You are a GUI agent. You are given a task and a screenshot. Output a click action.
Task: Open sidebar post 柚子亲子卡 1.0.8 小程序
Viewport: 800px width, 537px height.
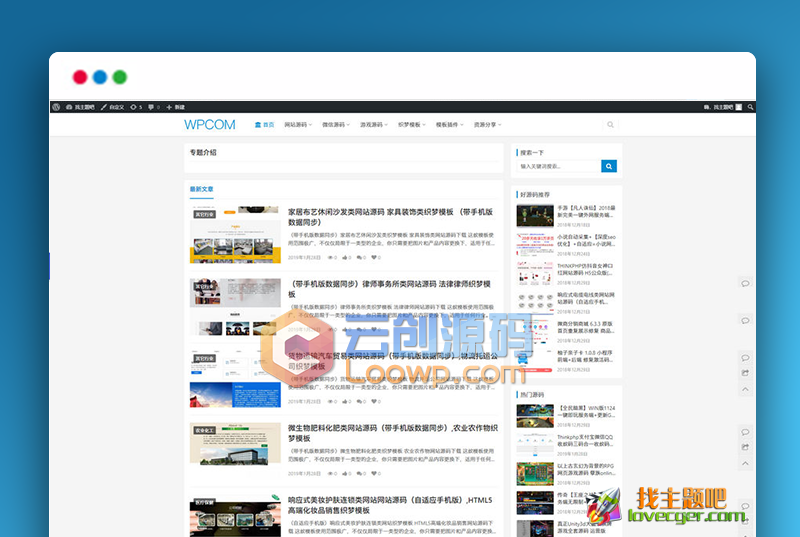(586, 356)
